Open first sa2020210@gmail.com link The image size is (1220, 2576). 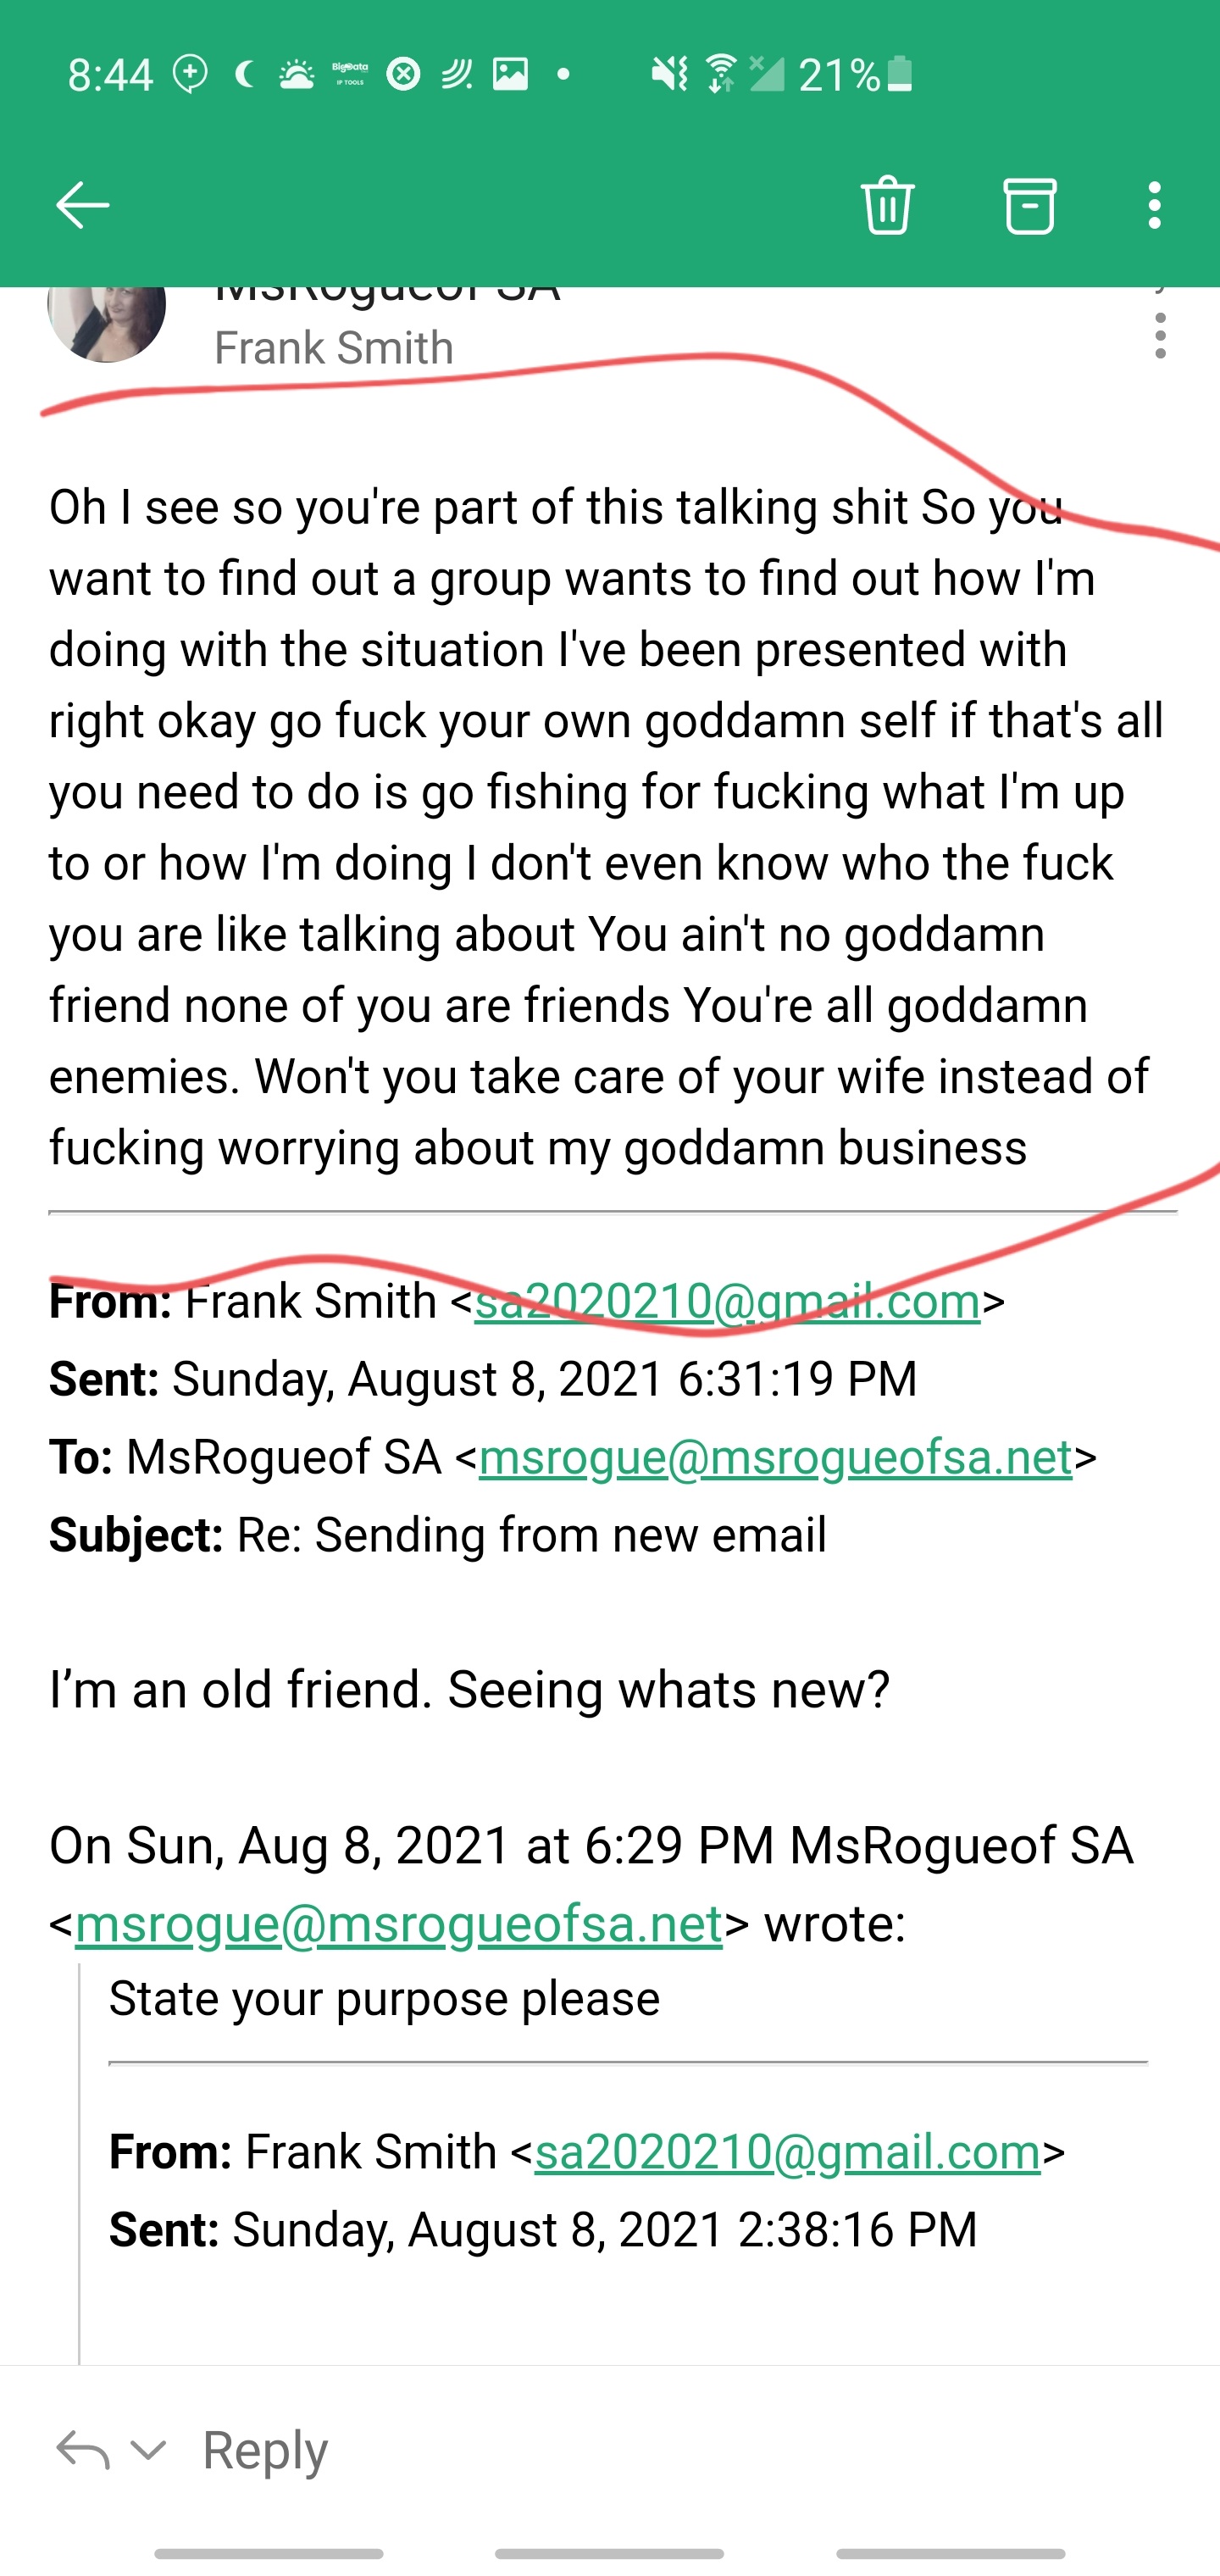(x=727, y=1301)
